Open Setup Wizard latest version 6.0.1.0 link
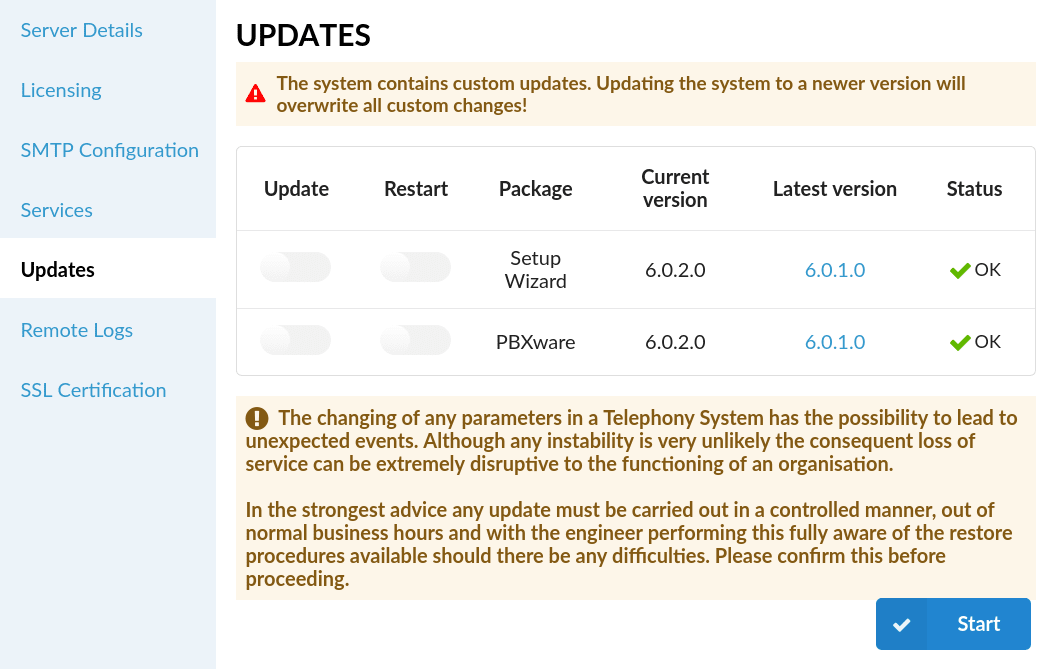The height and width of the screenshot is (669, 1052). (835, 270)
